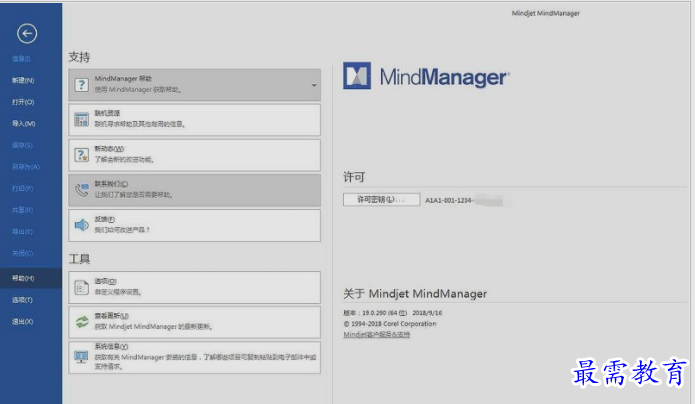Click the 2018/9/16 build date text

pyautogui.click(x=427, y=313)
